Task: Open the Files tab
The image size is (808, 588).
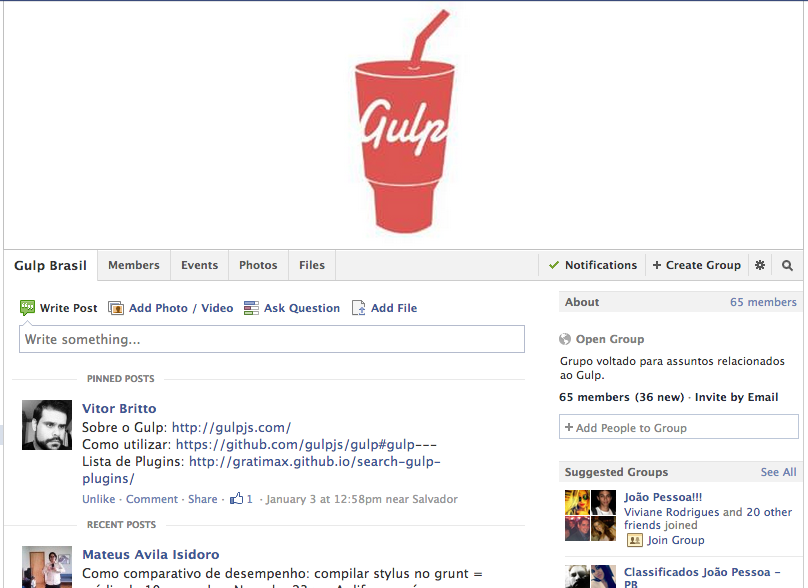Action: click(x=312, y=265)
